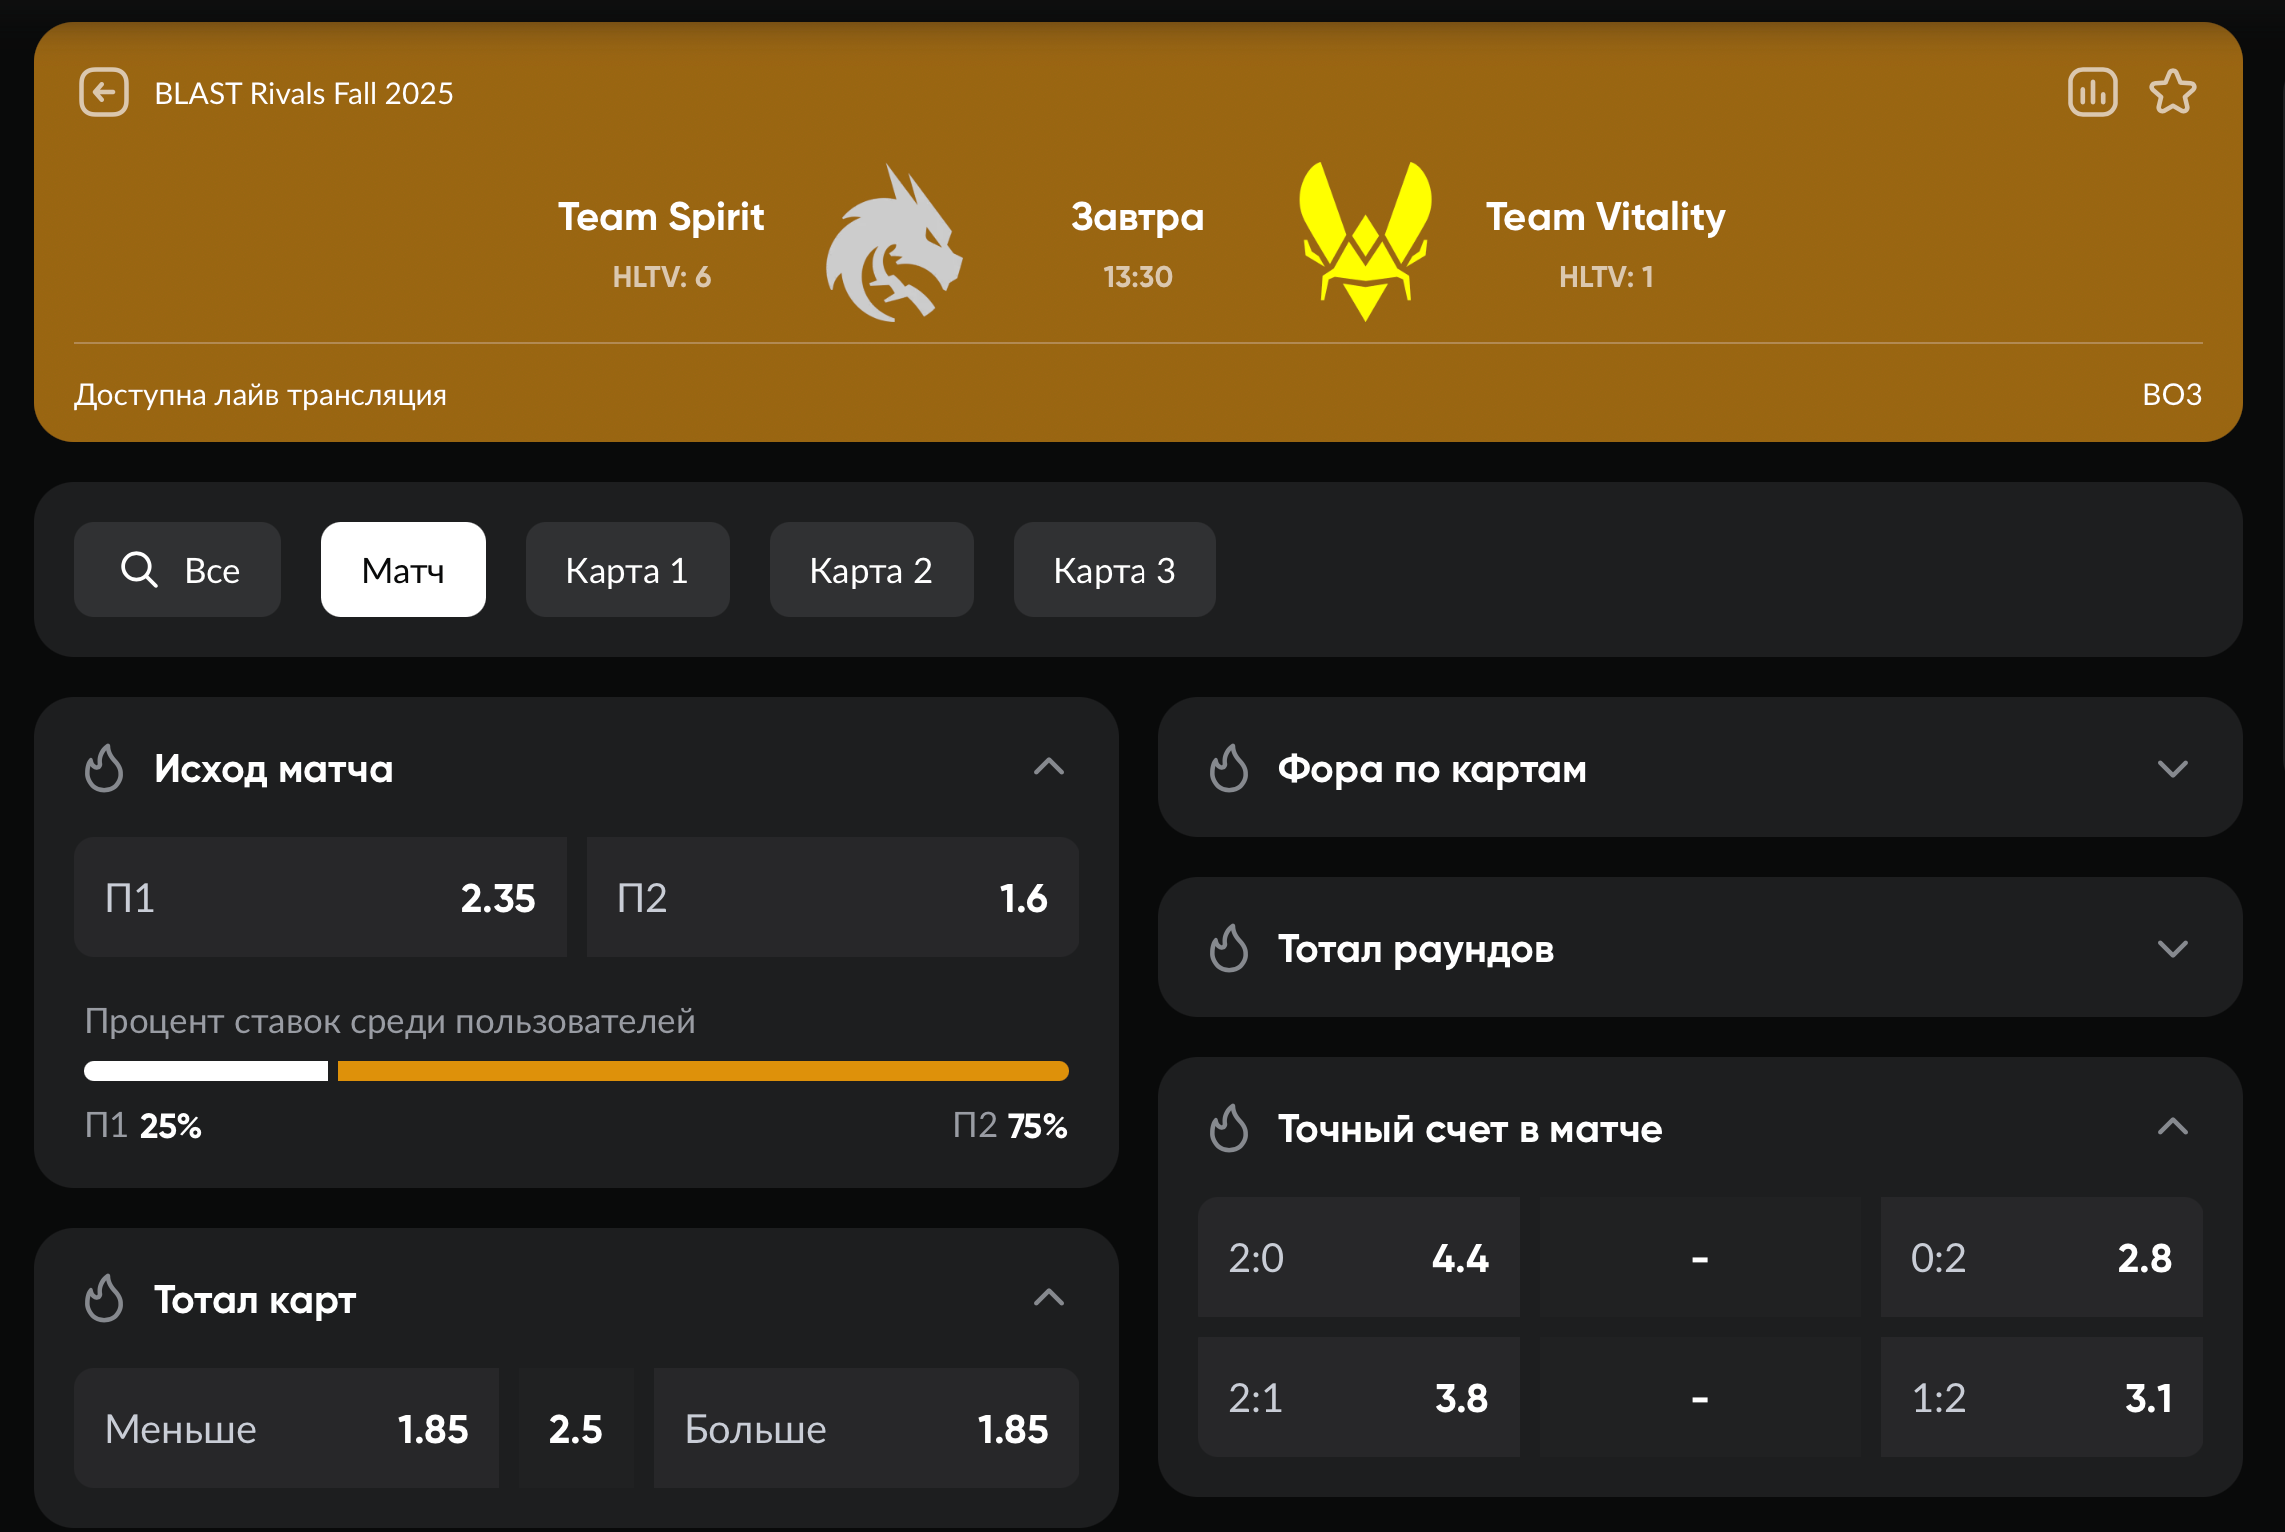Viewport: 2285px width, 1532px height.
Task: Choose Больше 2.5 maps at 1.85
Action: tap(866, 1428)
